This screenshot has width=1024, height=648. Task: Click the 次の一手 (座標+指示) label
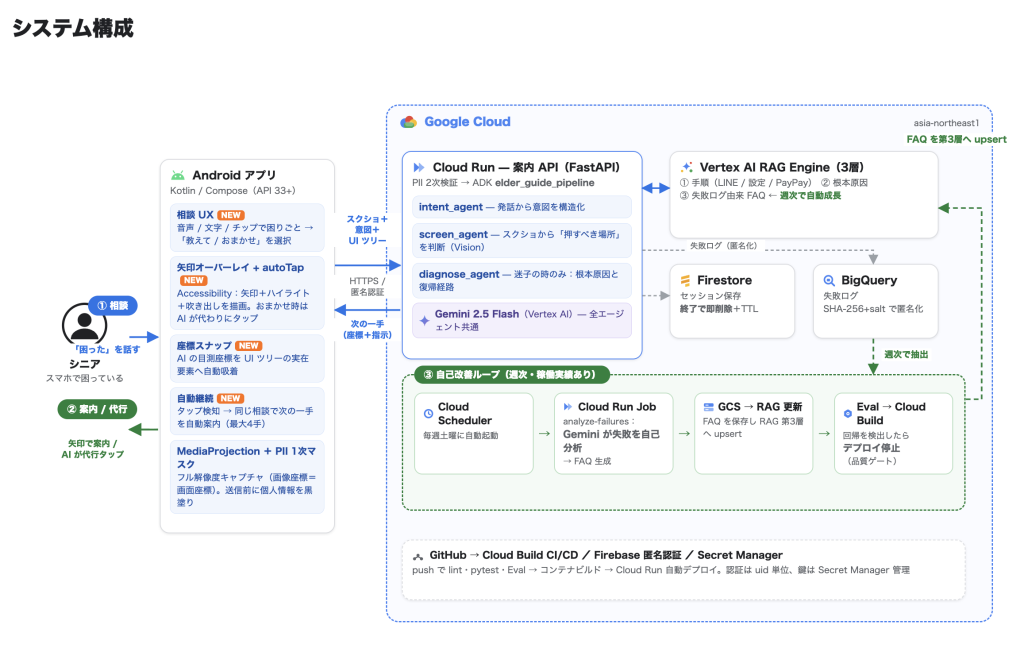click(x=367, y=329)
